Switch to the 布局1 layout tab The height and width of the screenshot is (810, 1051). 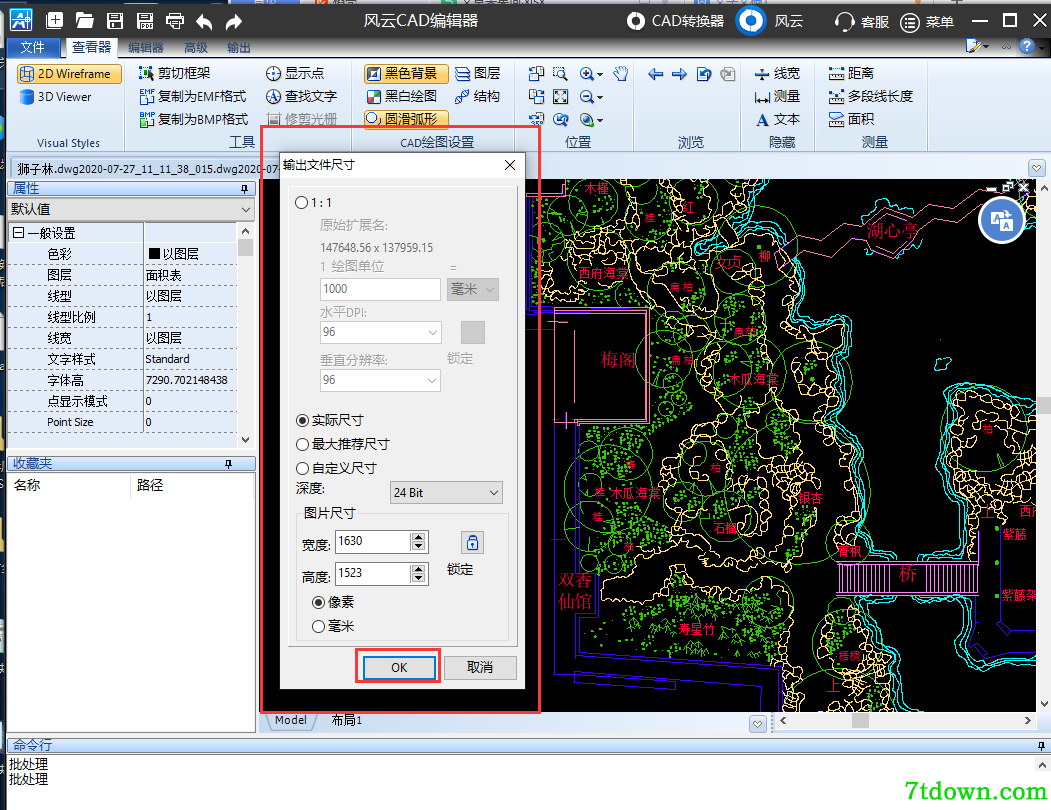pos(347,720)
